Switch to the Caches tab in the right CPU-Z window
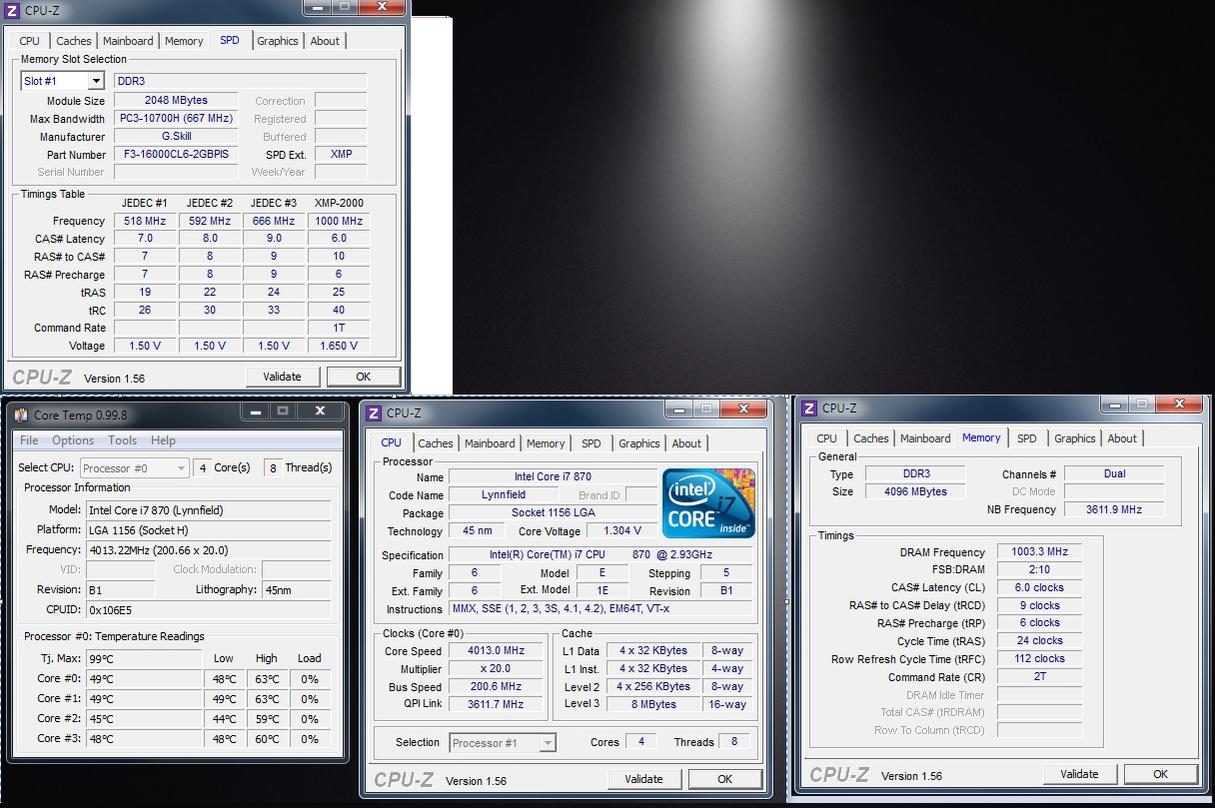Viewport: 1215px width, 808px height. pos(871,438)
